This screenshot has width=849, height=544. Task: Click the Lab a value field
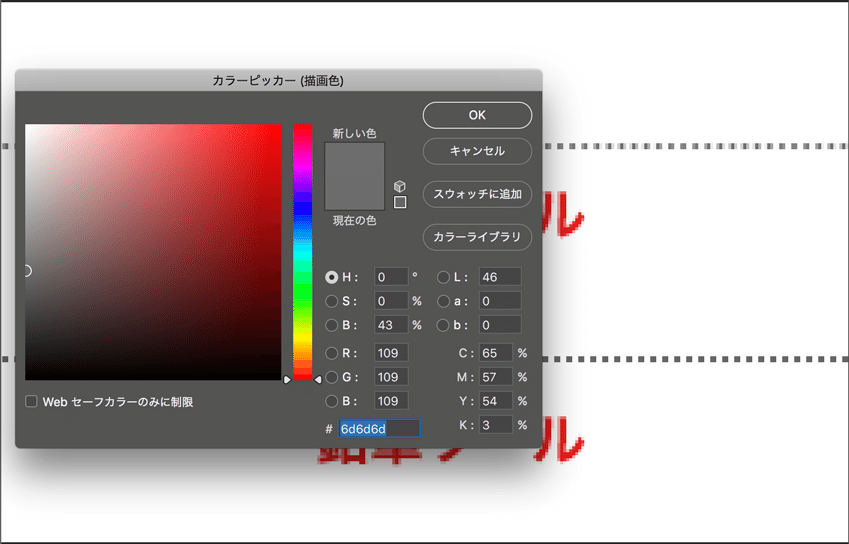pyautogui.click(x=500, y=301)
